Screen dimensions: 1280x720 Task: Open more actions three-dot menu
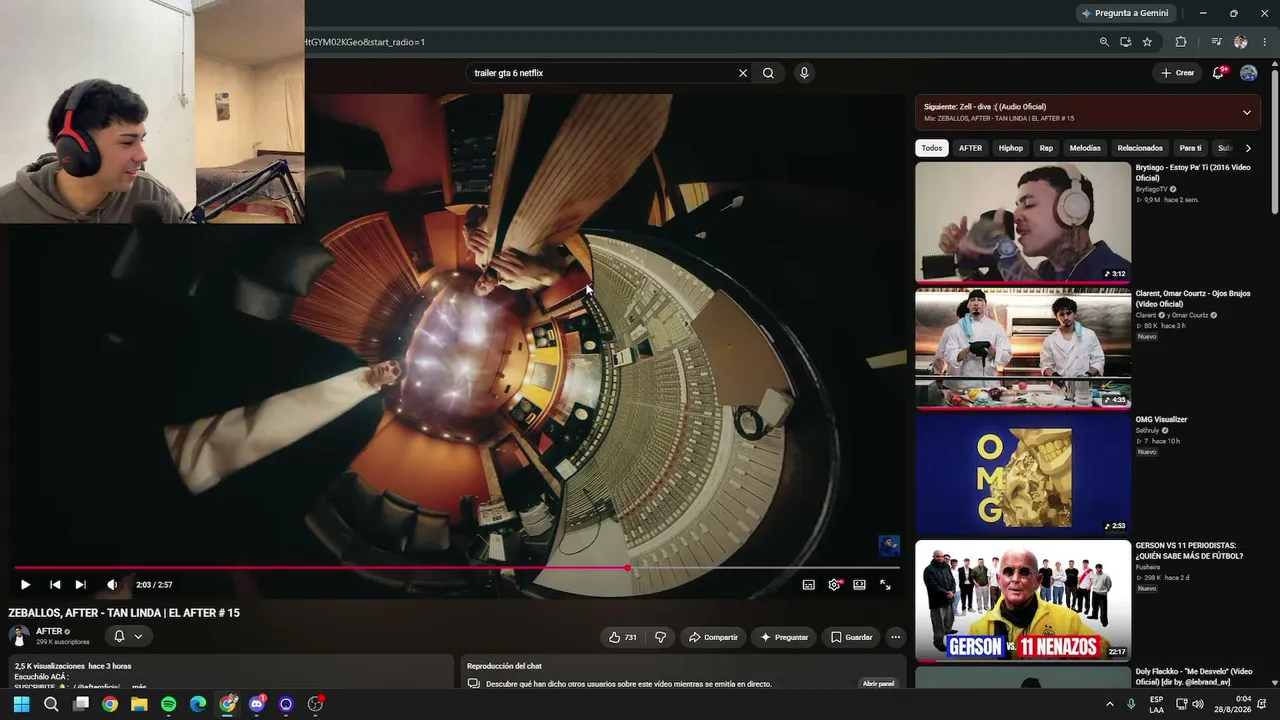point(896,637)
